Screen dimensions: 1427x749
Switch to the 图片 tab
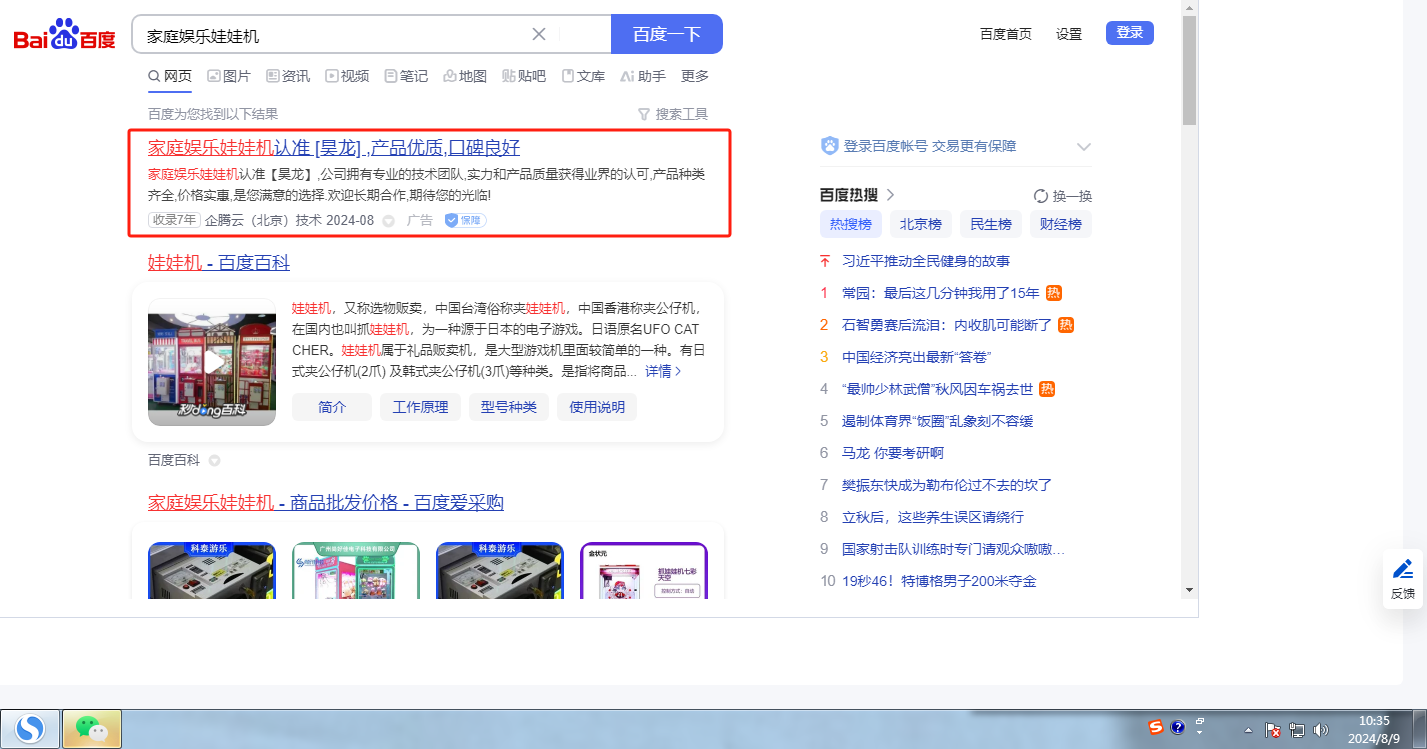229,76
